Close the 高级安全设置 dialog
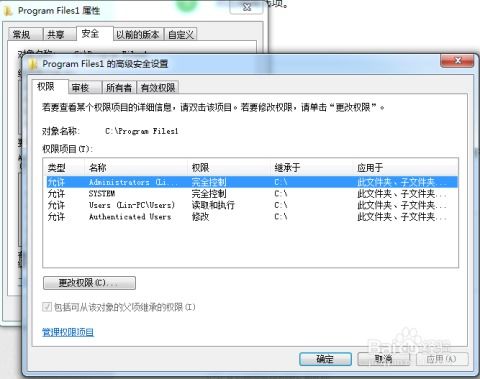This screenshot has height=379, width=480. [457, 61]
